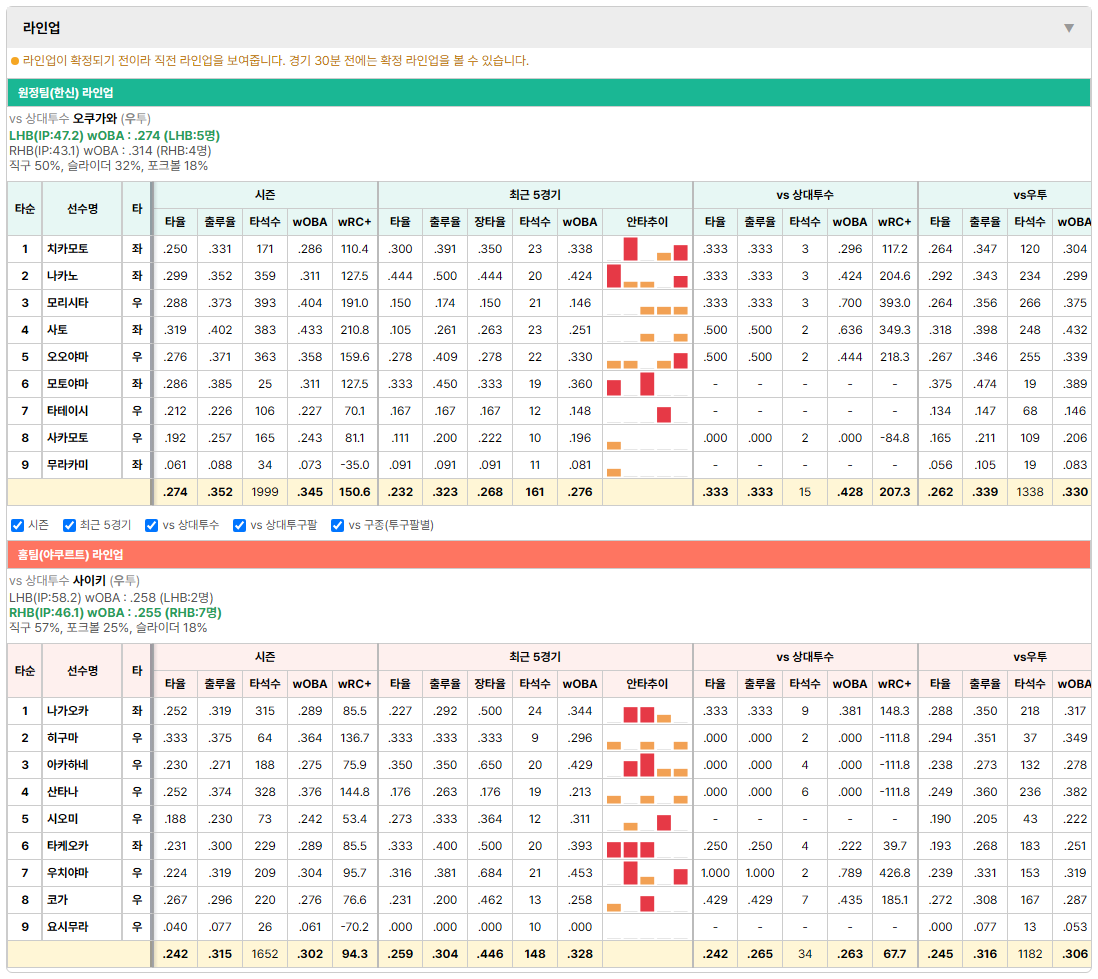Viewport: 1098px width, 979px height.
Task: Click the 홈팀(야쿠르트) 라인업 header
Action: [549, 555]
